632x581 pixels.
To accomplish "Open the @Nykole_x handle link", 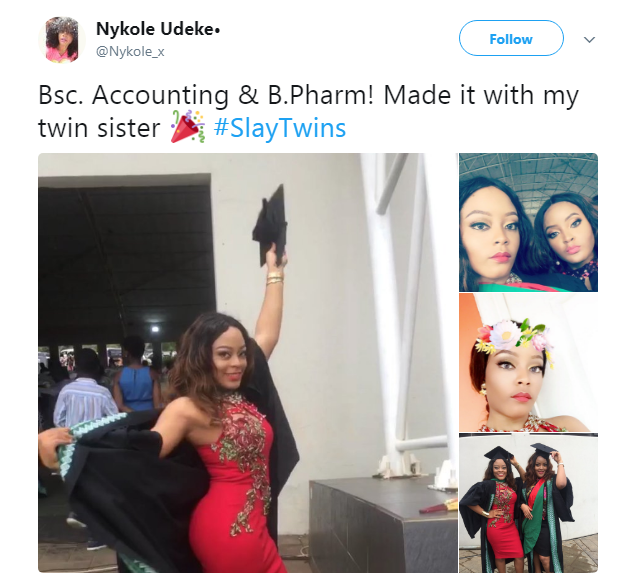I will click(x=130, y=50).
